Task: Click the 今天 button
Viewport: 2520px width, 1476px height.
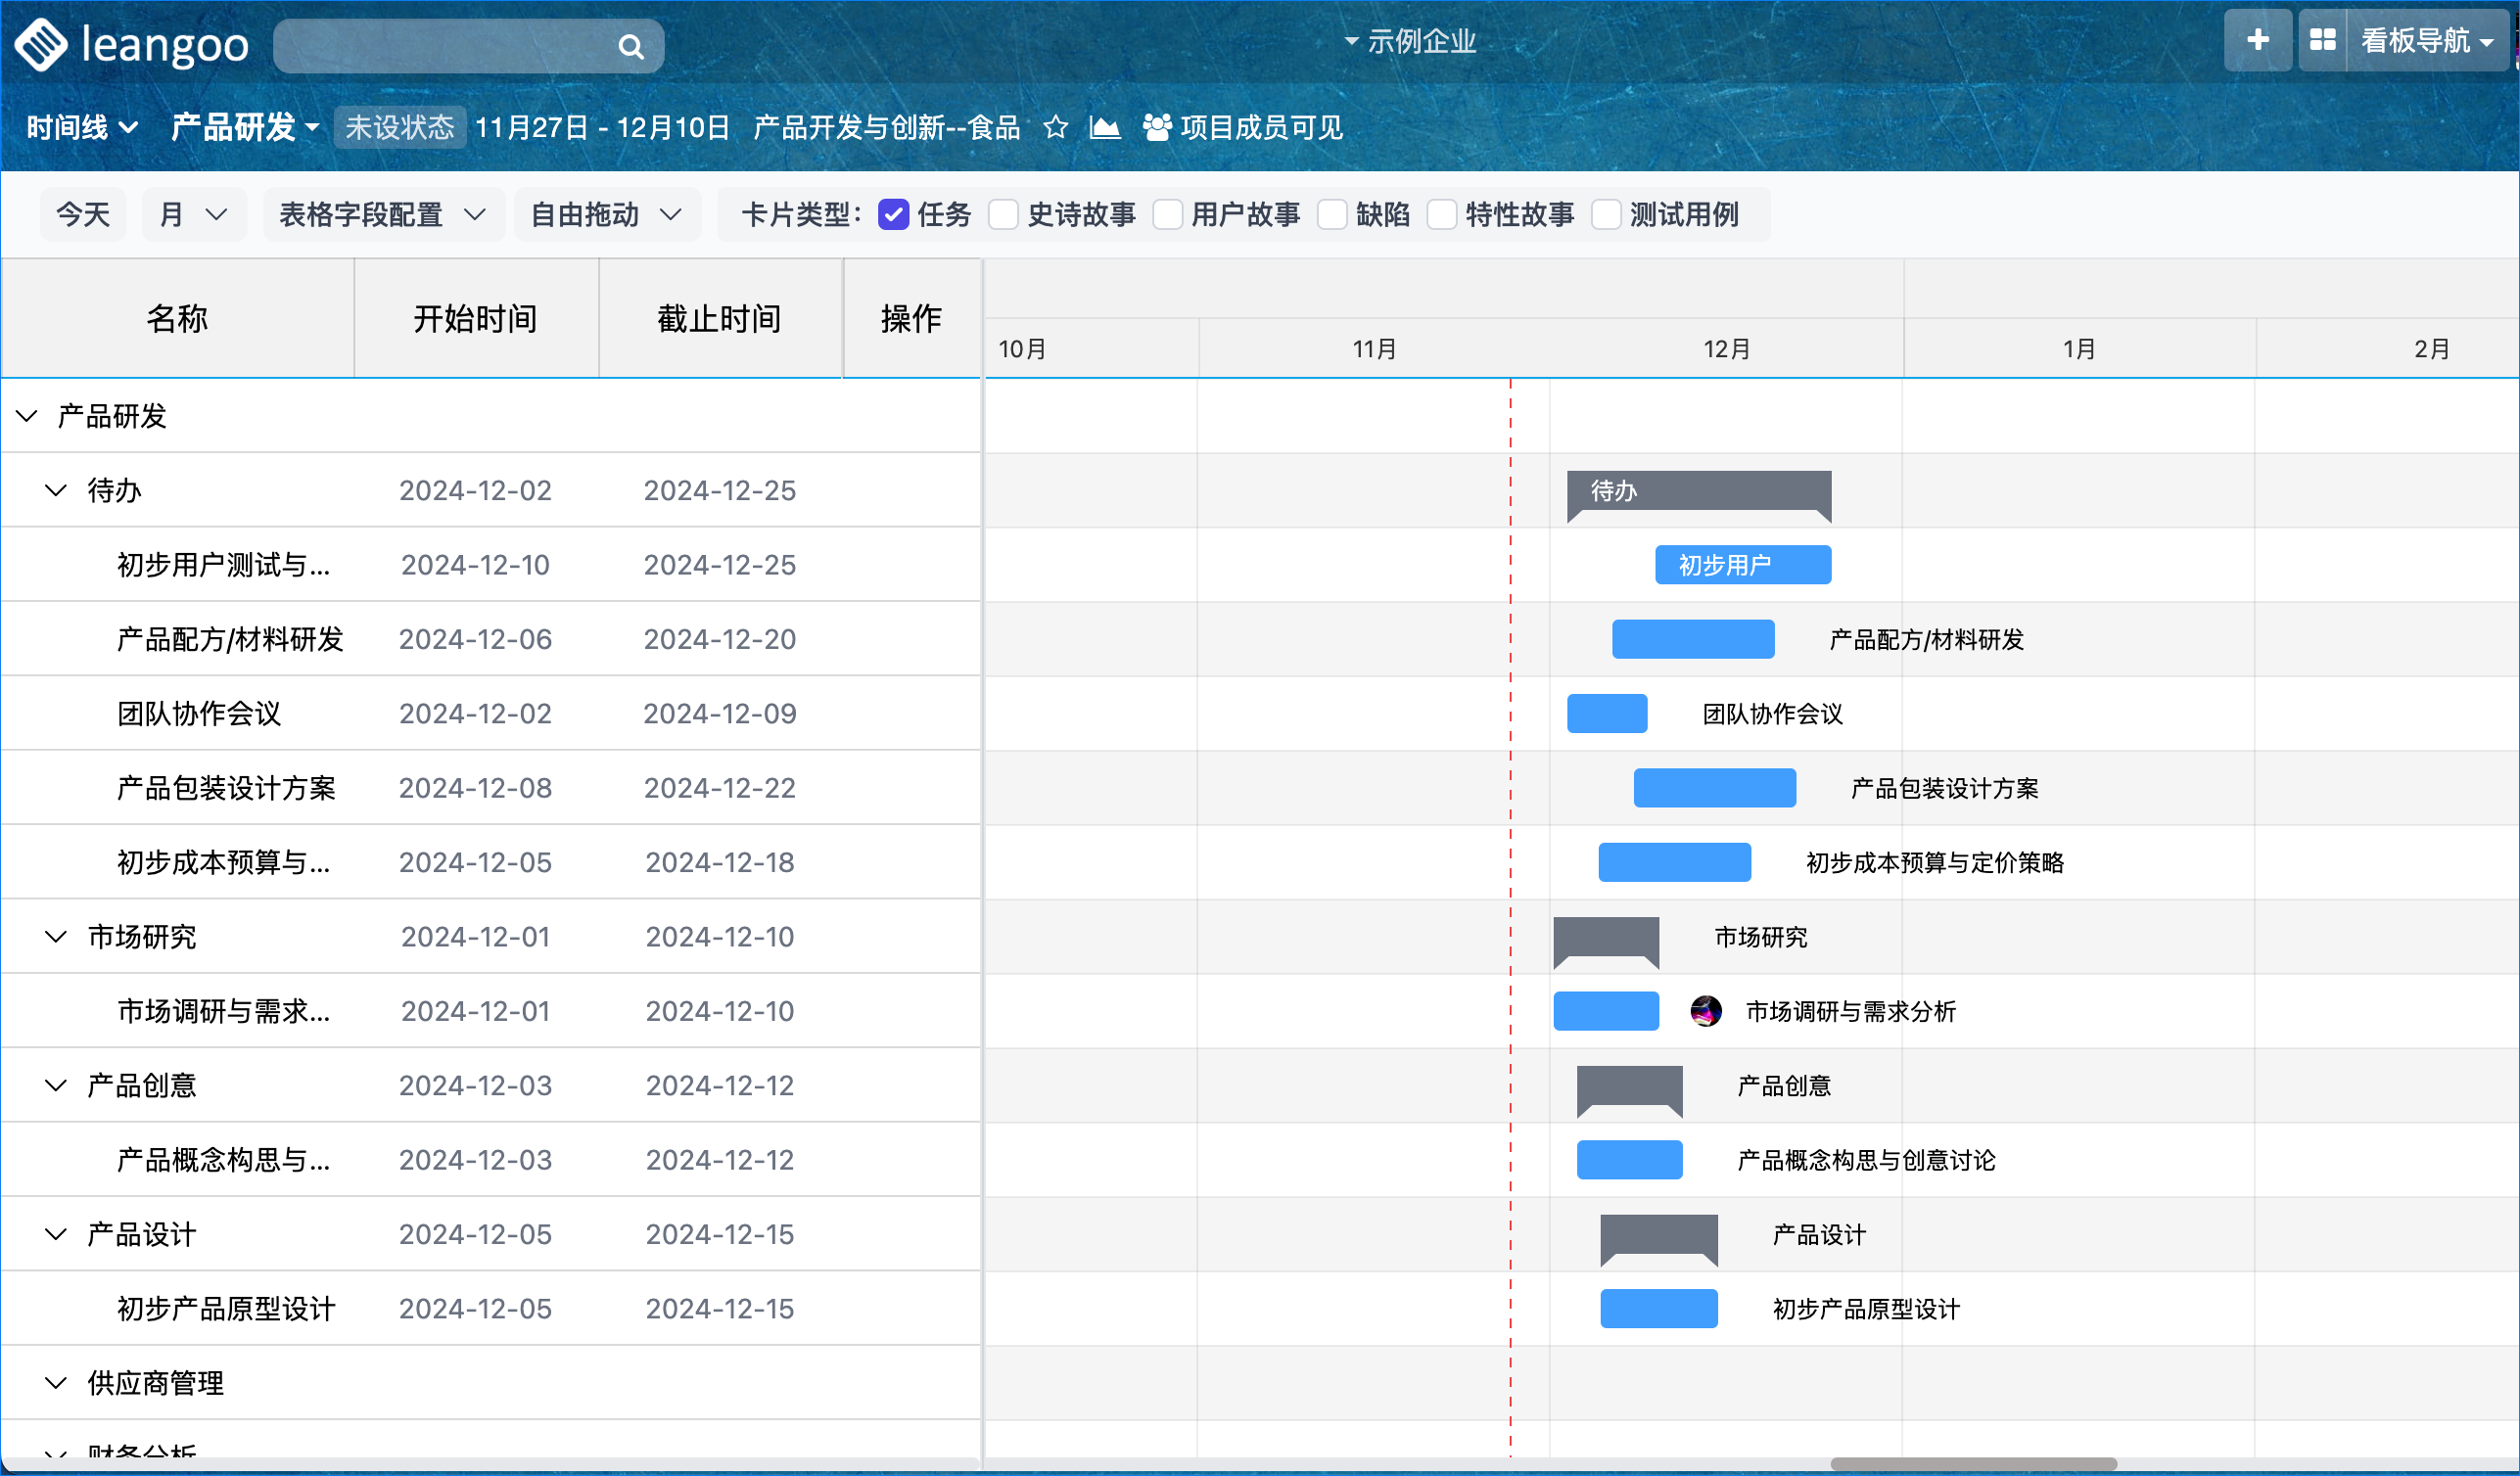Action: [x=83, y=214]
